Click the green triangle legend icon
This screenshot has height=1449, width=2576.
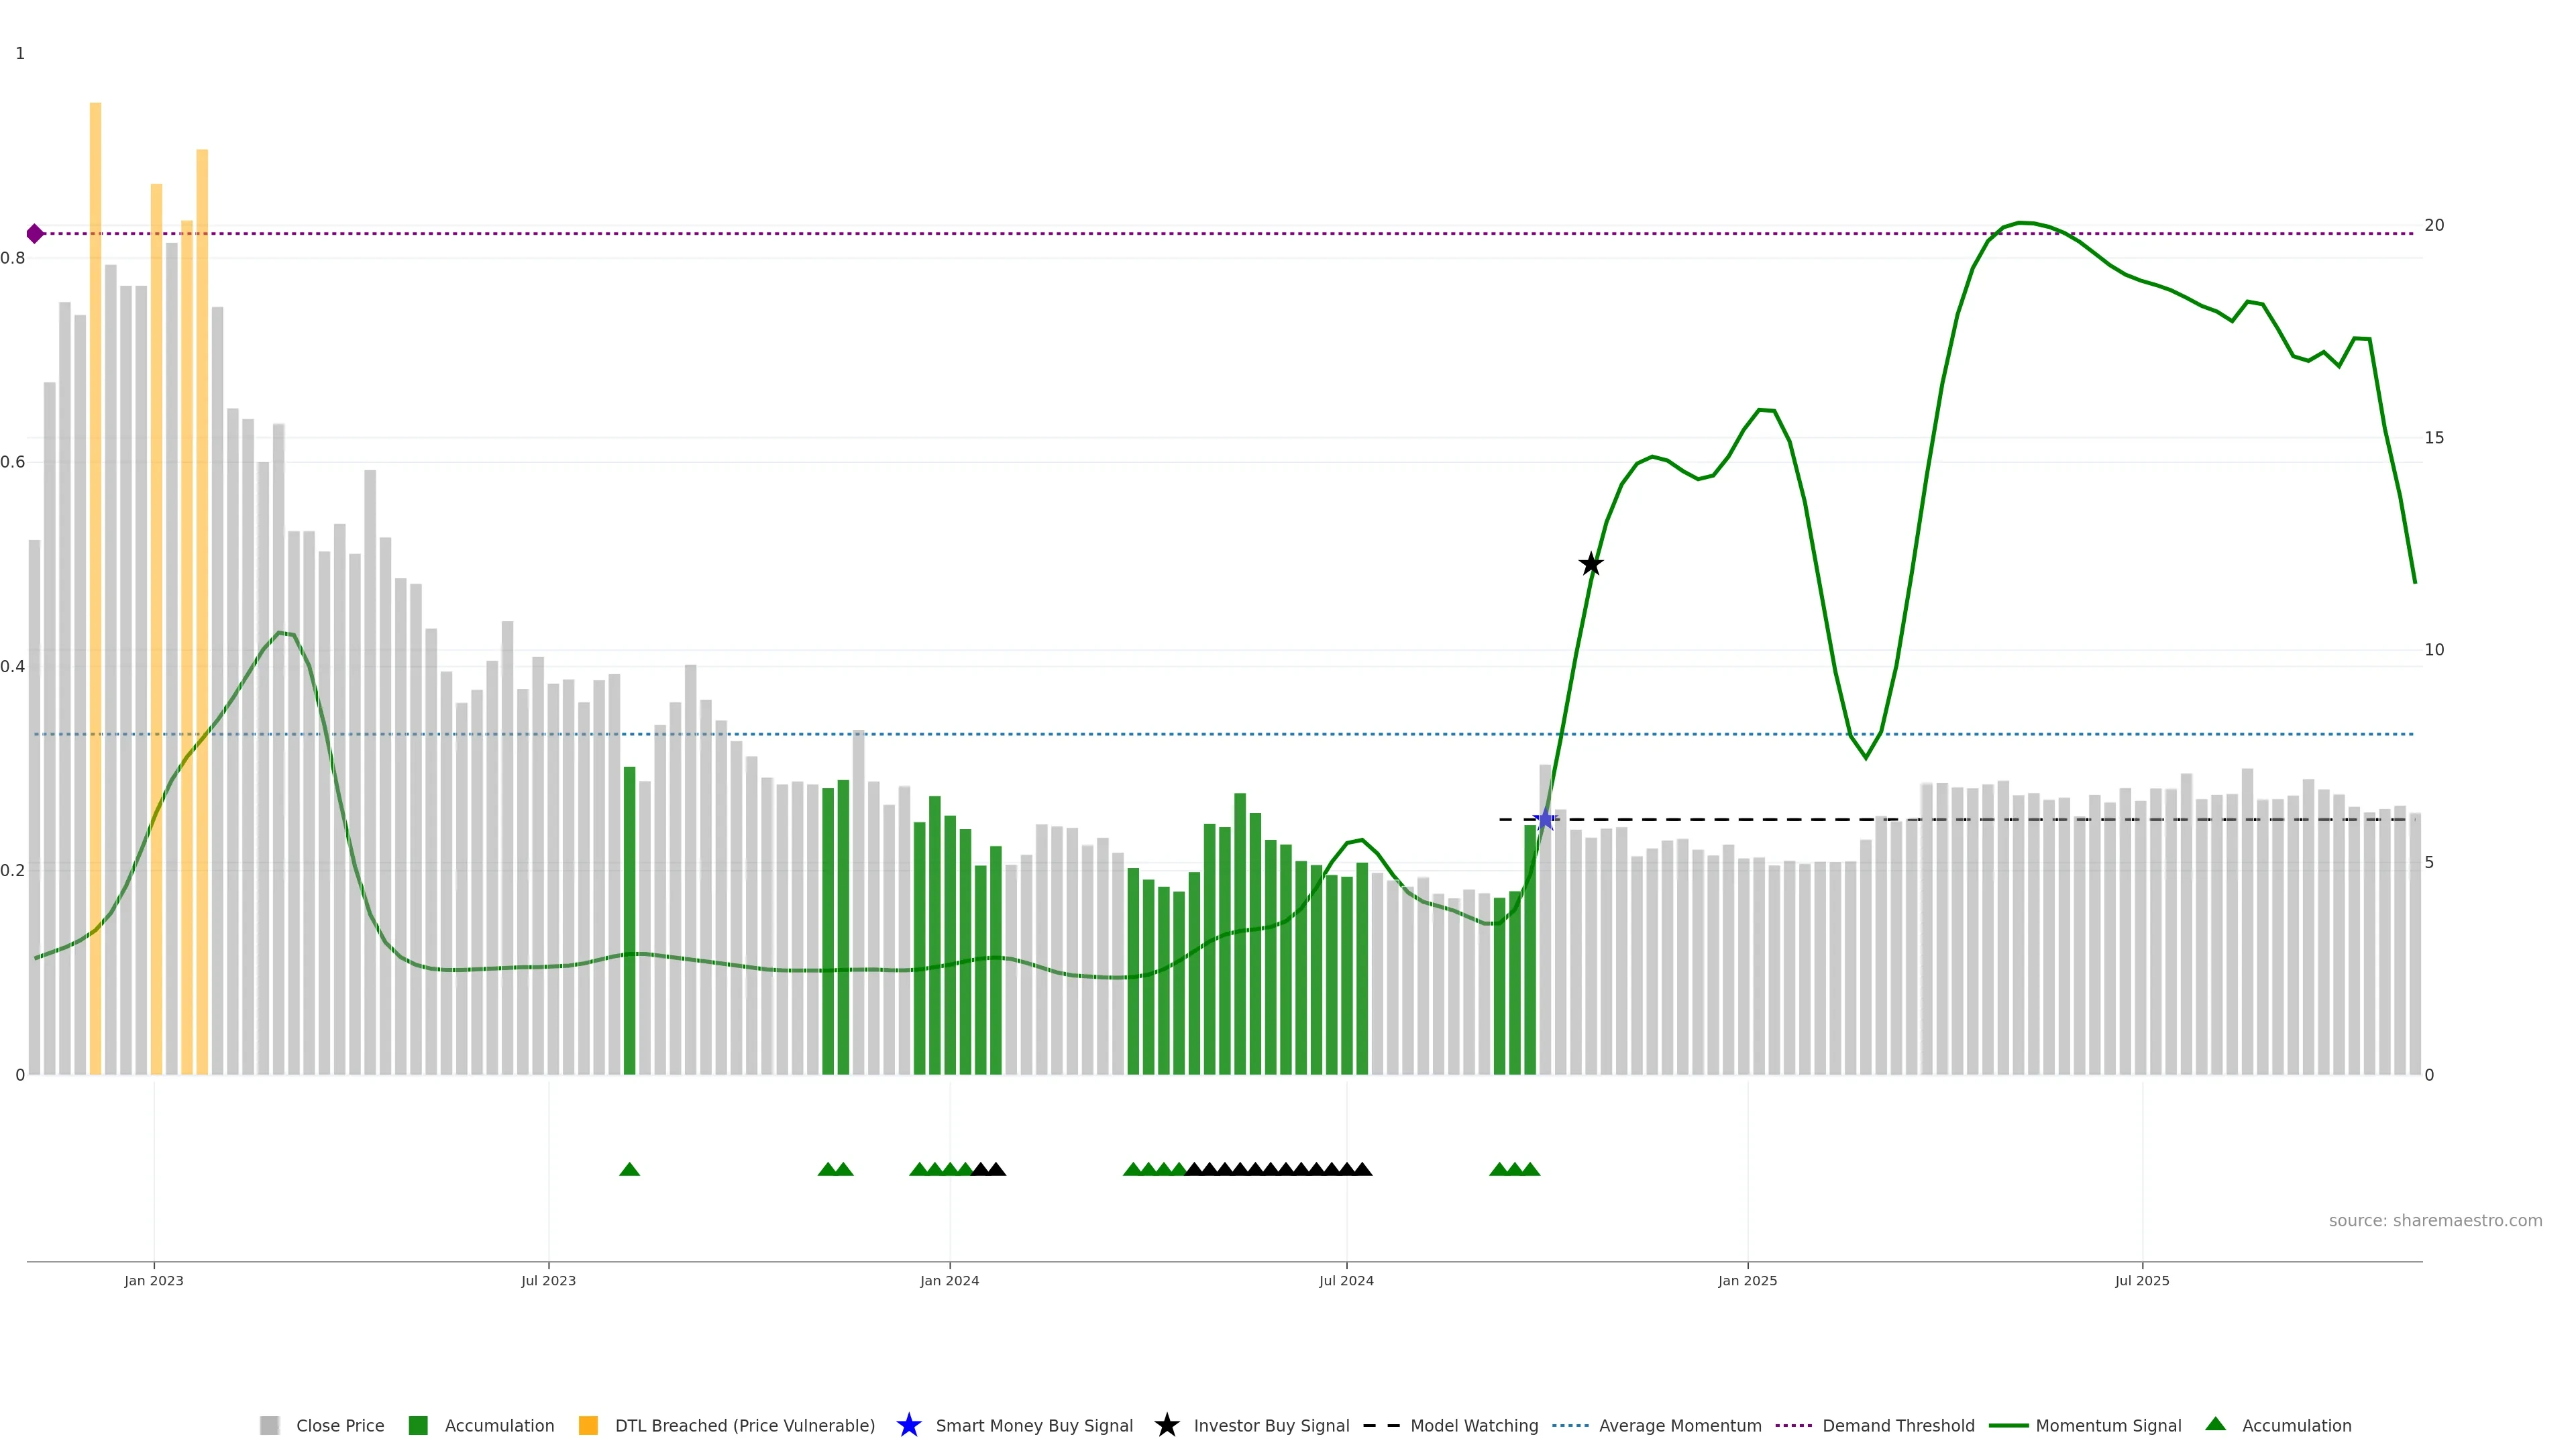point(2215,1424)
